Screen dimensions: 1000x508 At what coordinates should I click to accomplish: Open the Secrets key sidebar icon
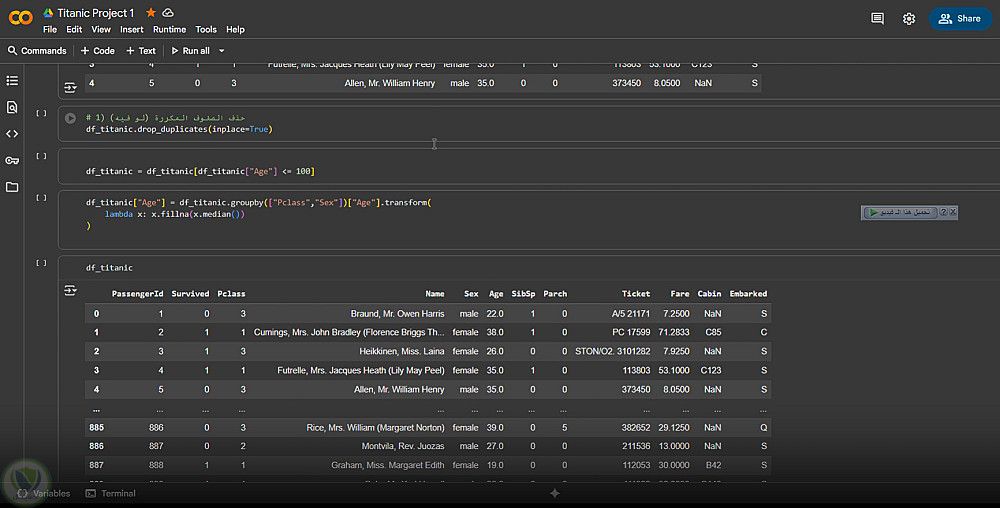(x=12, y=161)
